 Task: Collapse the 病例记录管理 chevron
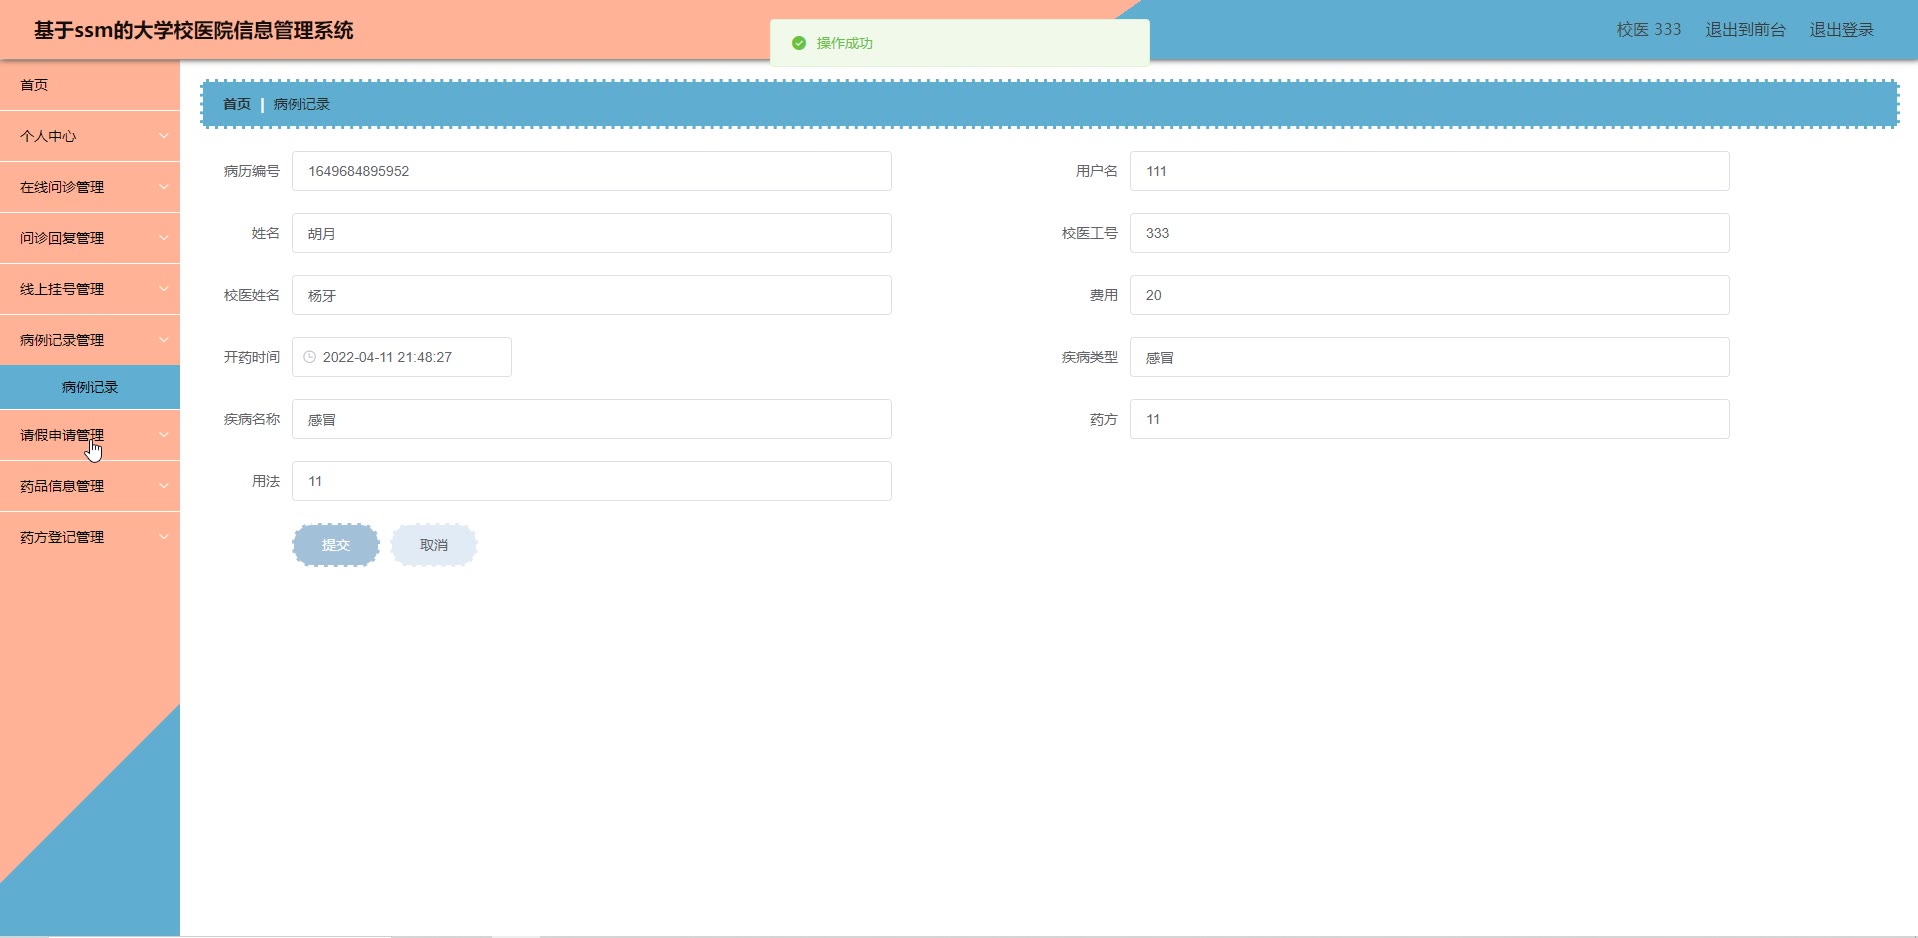tap(164, 340)
